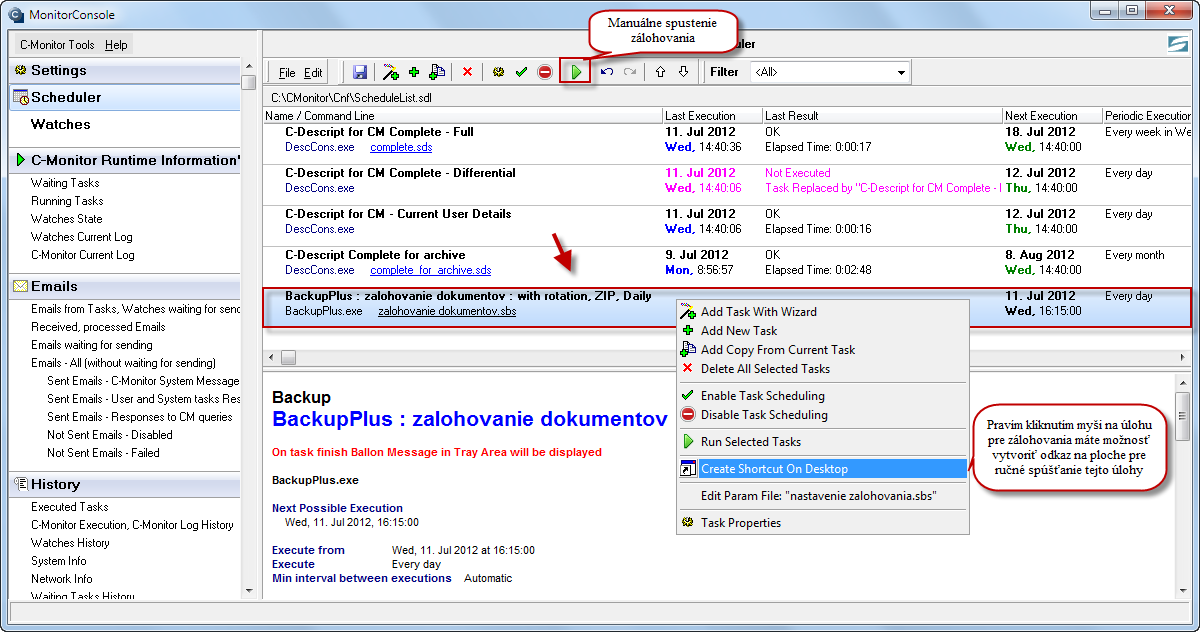The image size is (1200, 632).
Task: Click the History section icon in sidebar
Action: (x=20, y=484)
